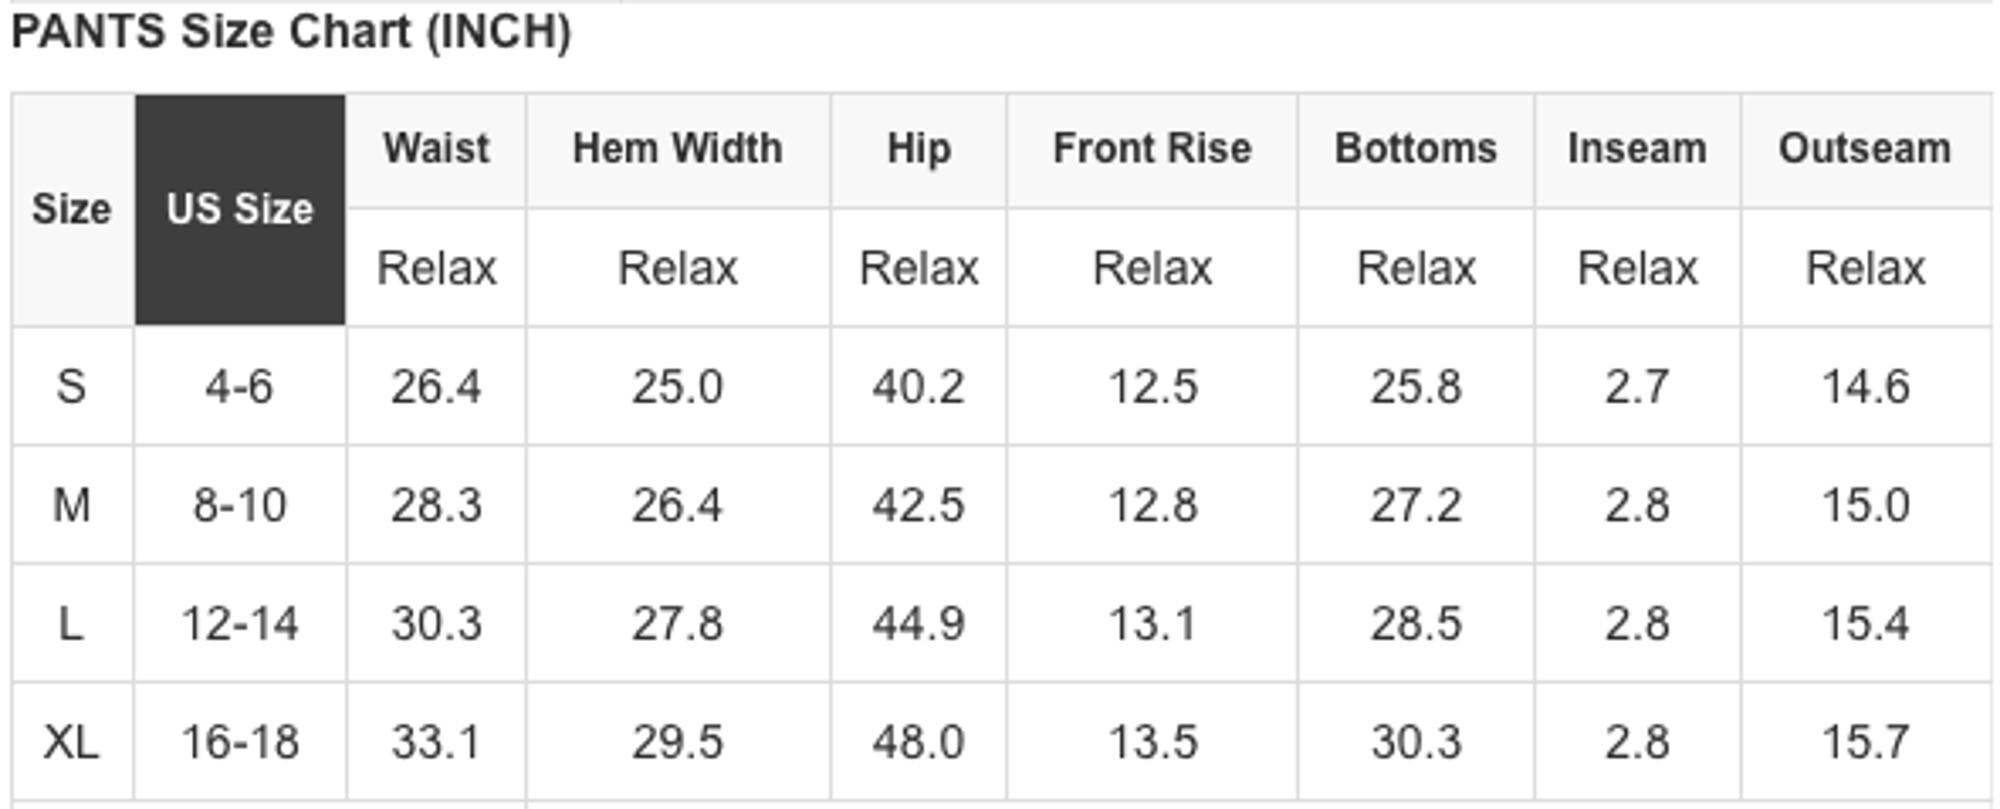Click the 16-18 US size cell
This screenshot has width=2000, height=809.
[x=240, y=742]
